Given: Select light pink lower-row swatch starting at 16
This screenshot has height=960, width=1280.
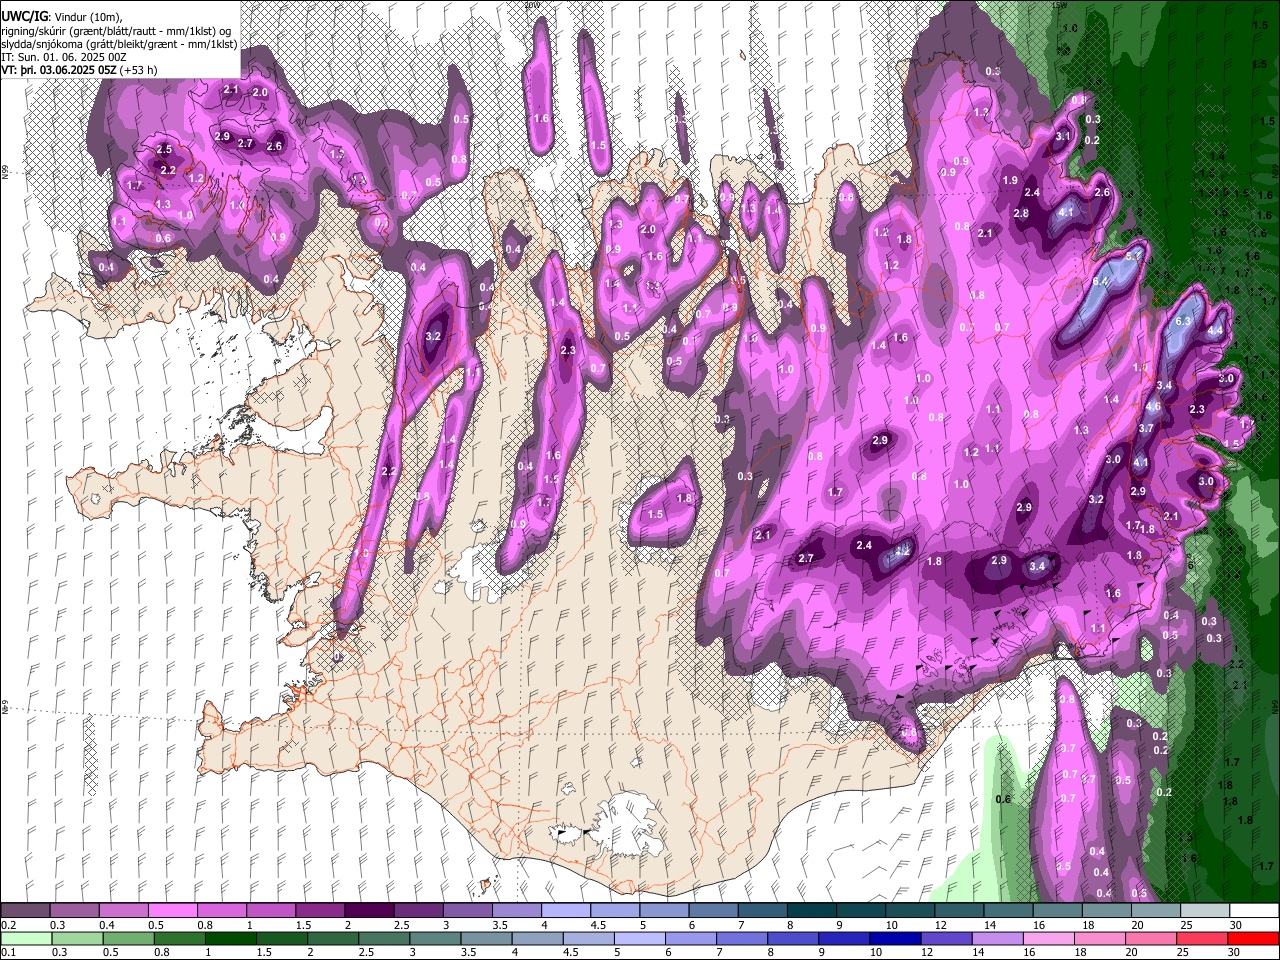Looking at the screenshot, I should 1049,939.
